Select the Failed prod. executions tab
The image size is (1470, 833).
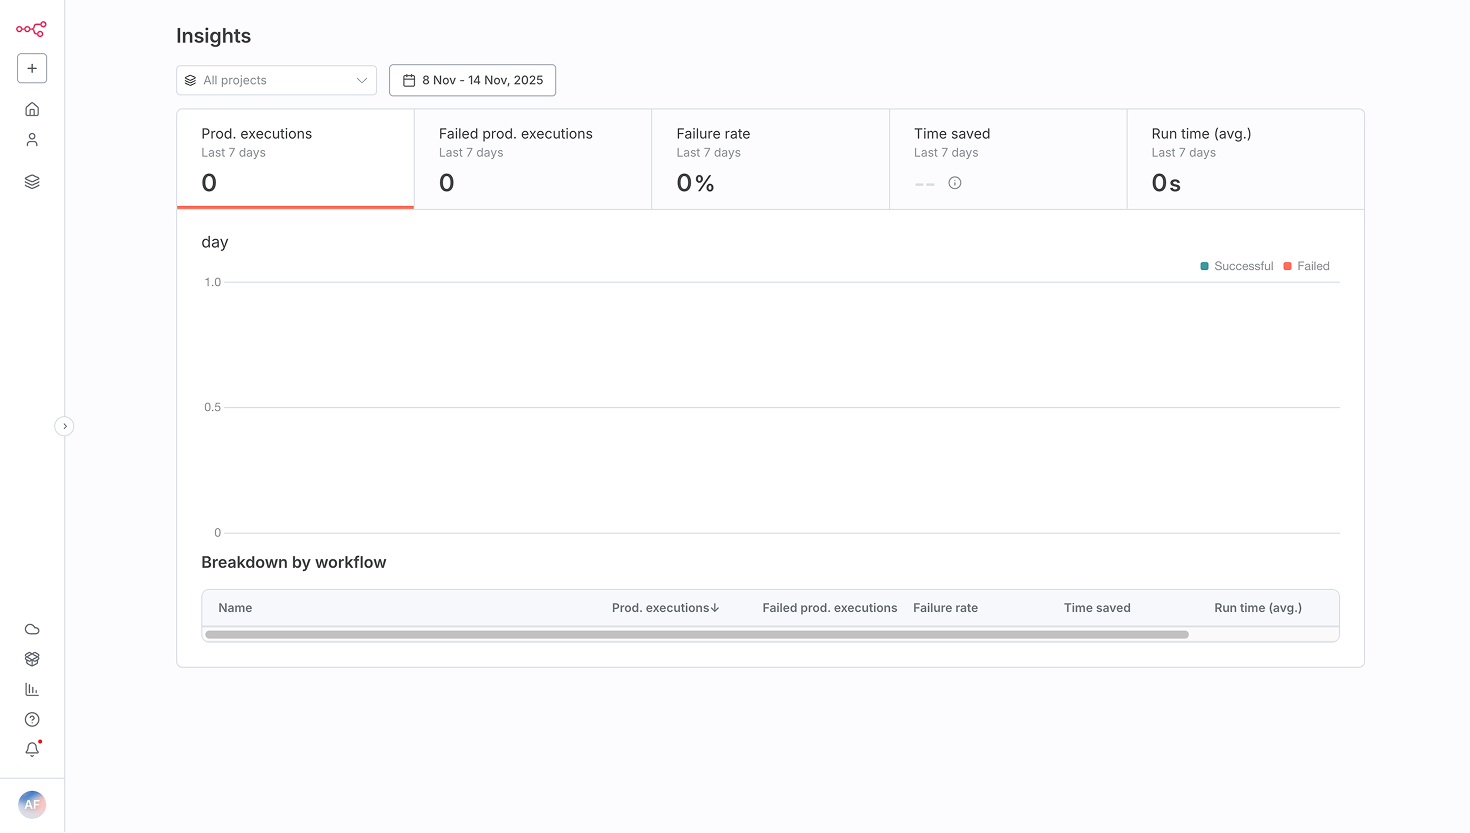click(x=533, y=159)
